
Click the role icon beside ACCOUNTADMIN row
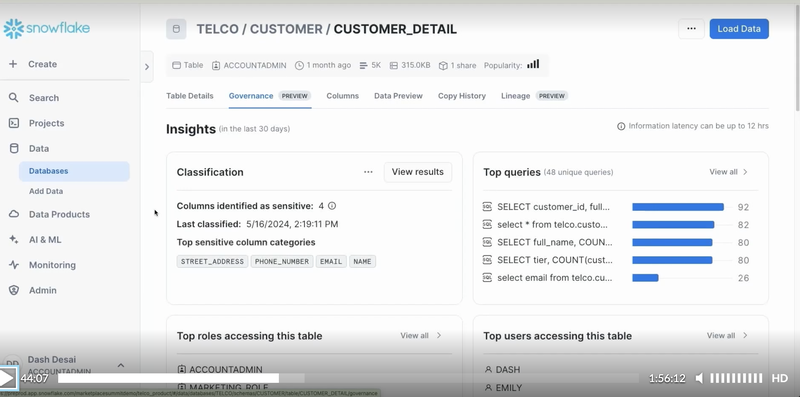(182, 369)
